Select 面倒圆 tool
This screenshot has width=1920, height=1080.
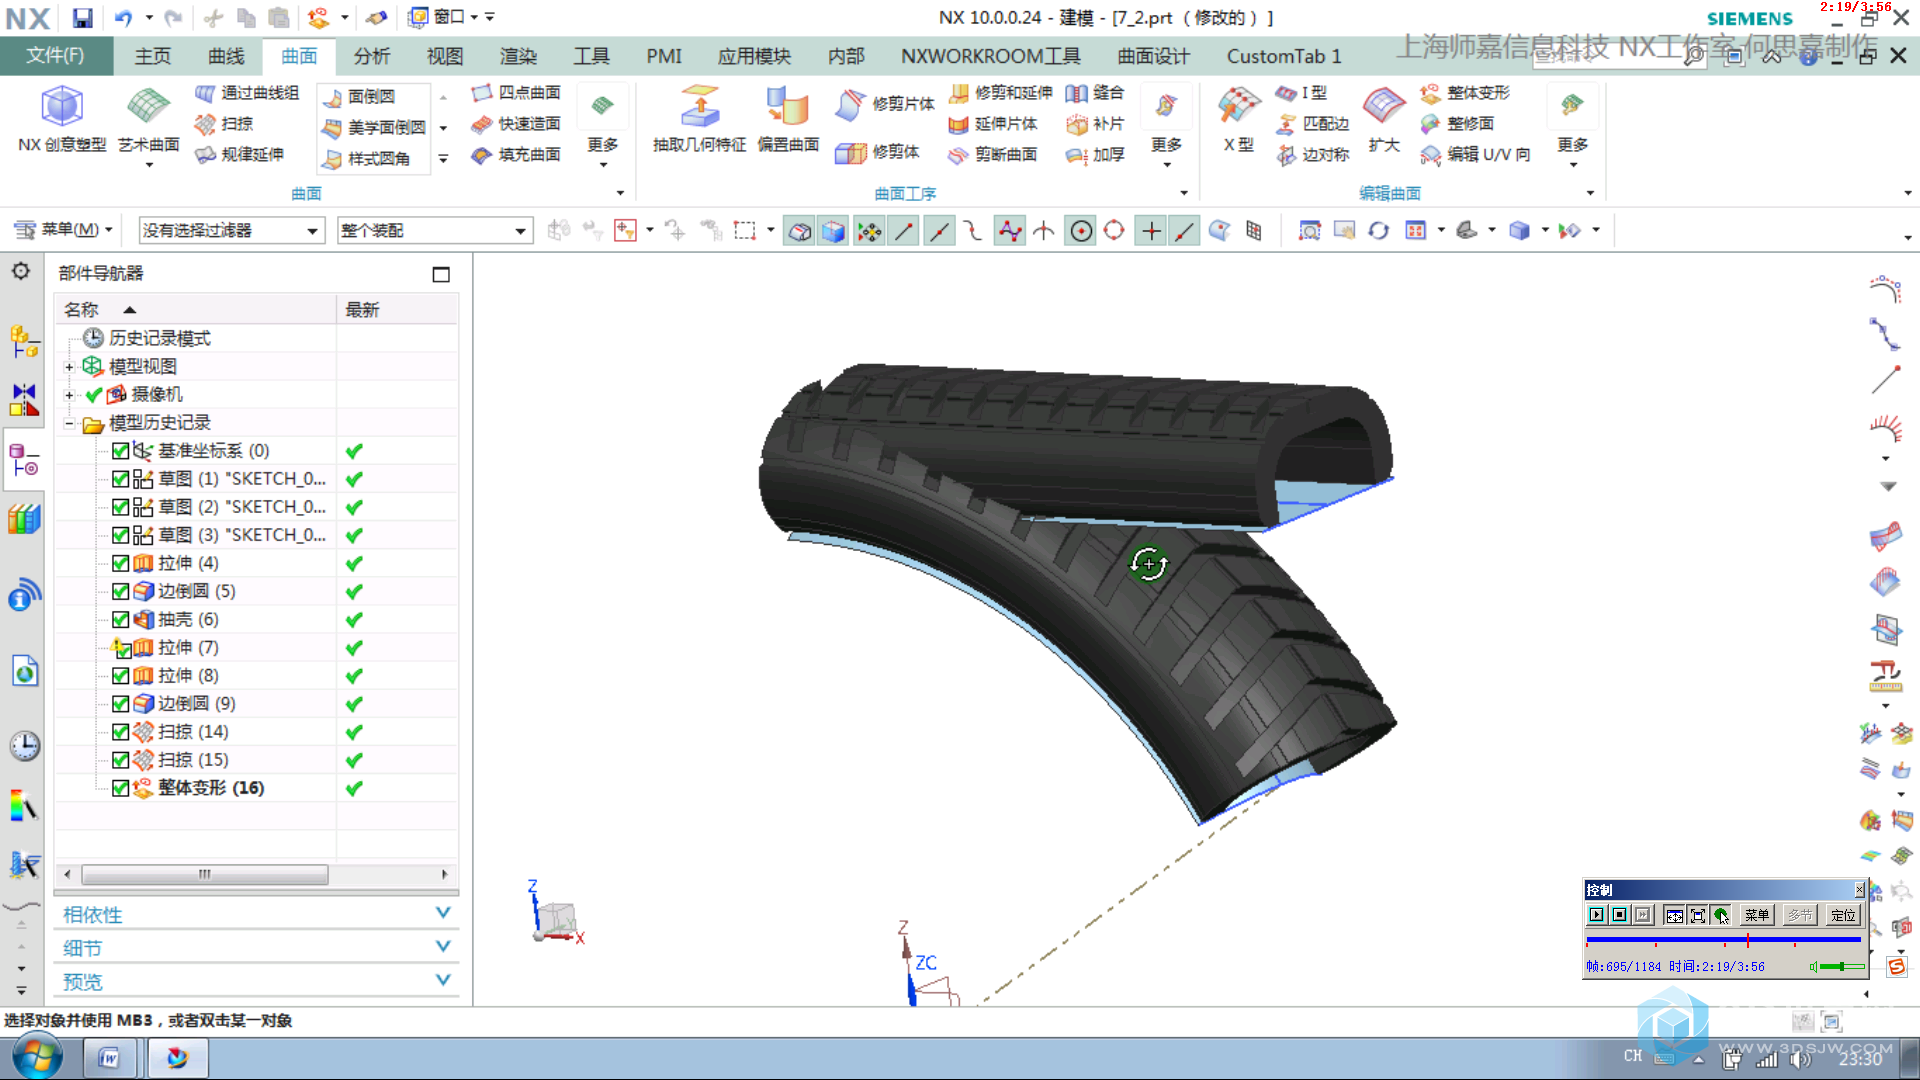359,96
